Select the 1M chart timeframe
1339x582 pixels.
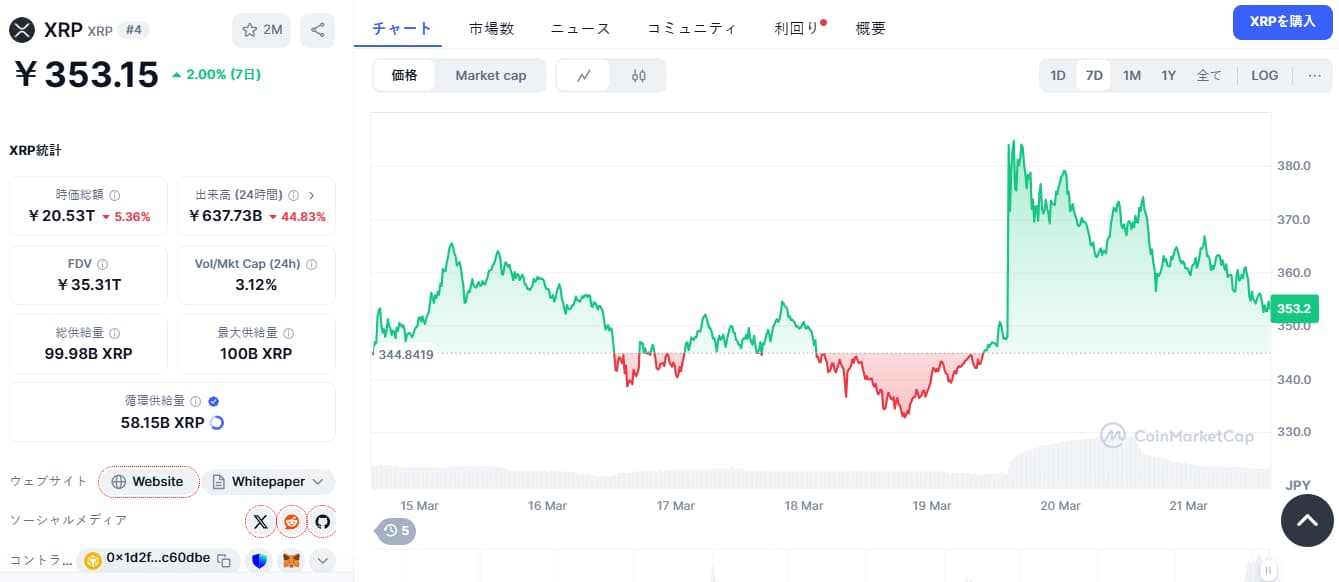1131,75
